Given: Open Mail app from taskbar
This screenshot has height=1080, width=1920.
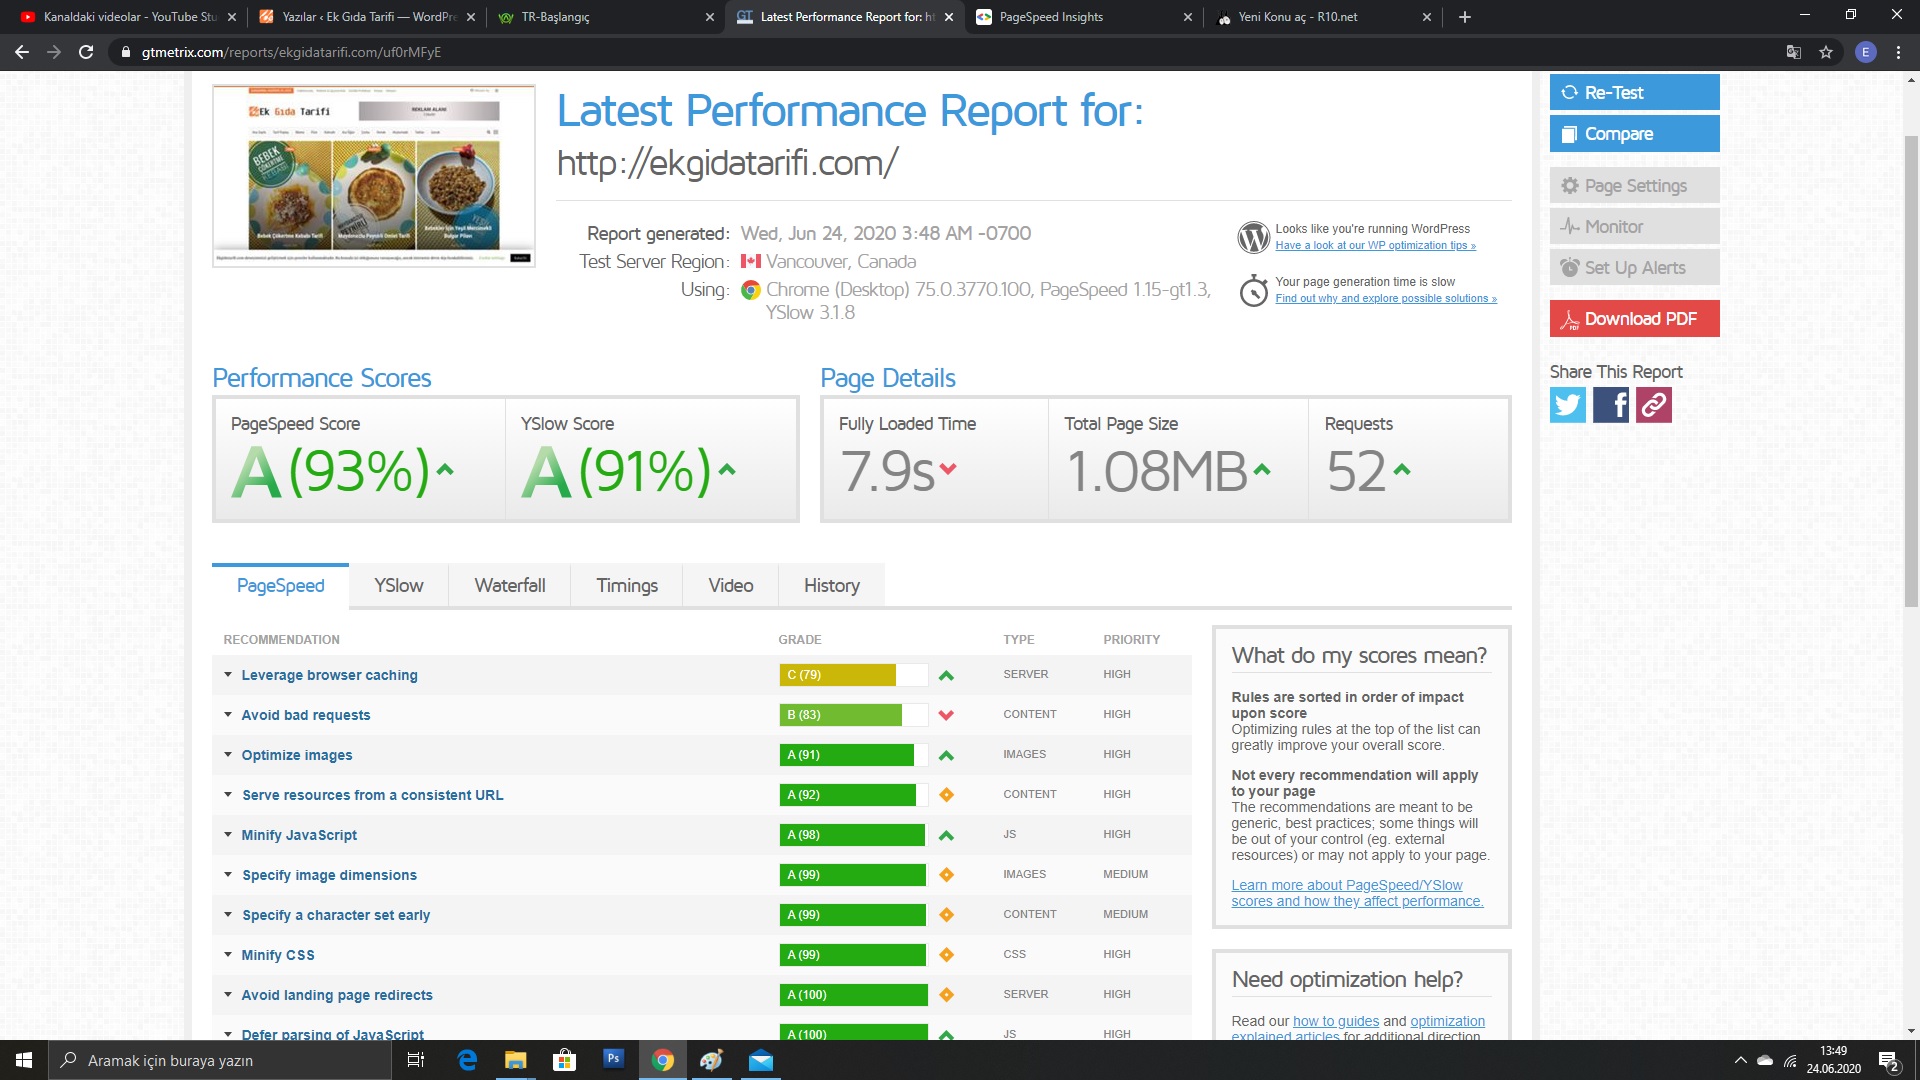Looking at the screenshot, I should click(x=761, y=1060).
